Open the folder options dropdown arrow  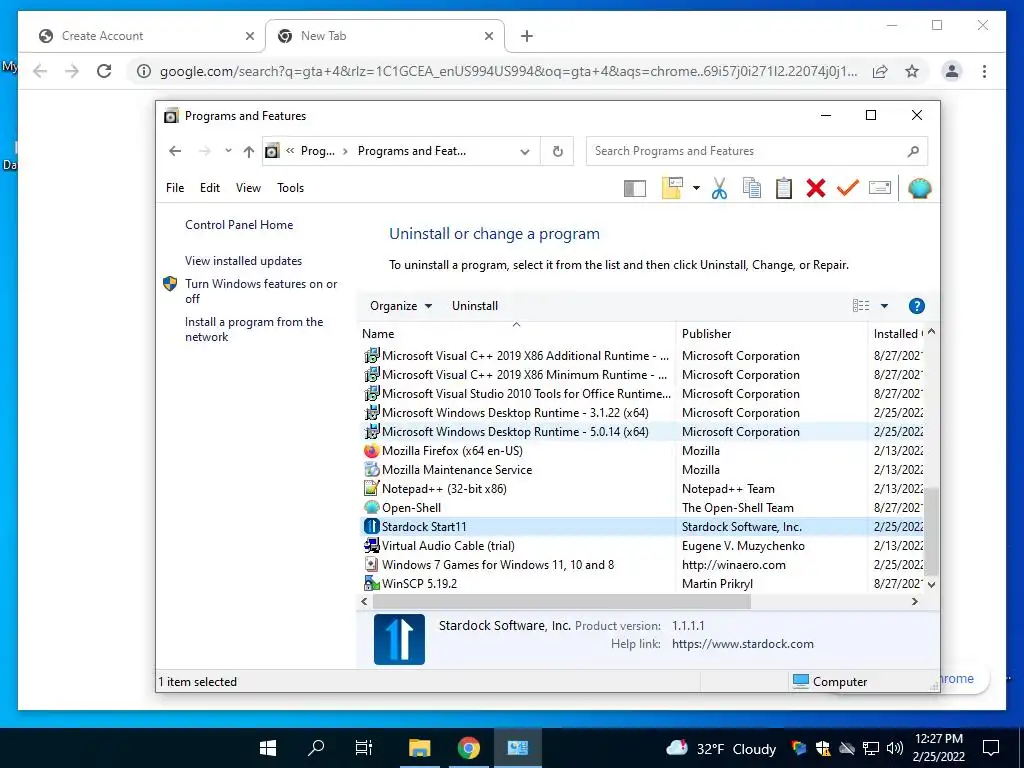(696, 189)
